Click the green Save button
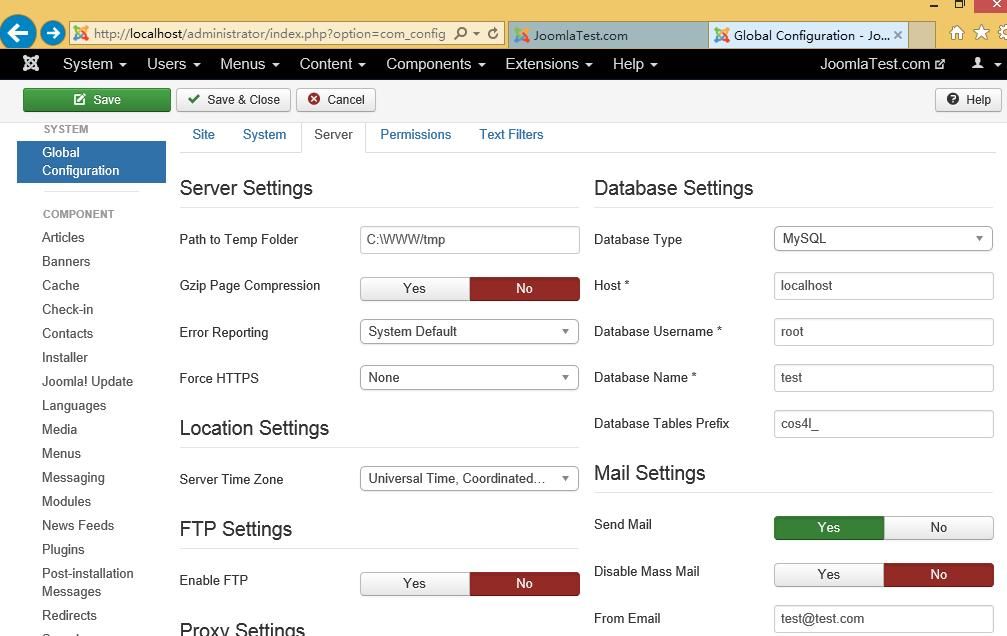 coord(97,100)
